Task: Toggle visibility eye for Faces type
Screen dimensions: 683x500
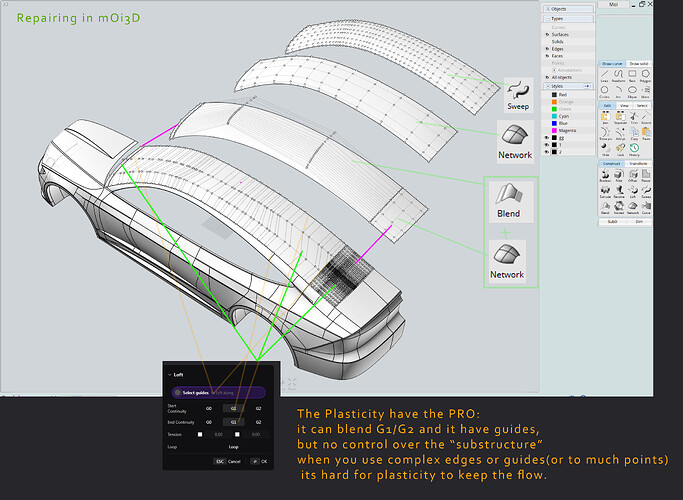Action: tap(547, 56)
